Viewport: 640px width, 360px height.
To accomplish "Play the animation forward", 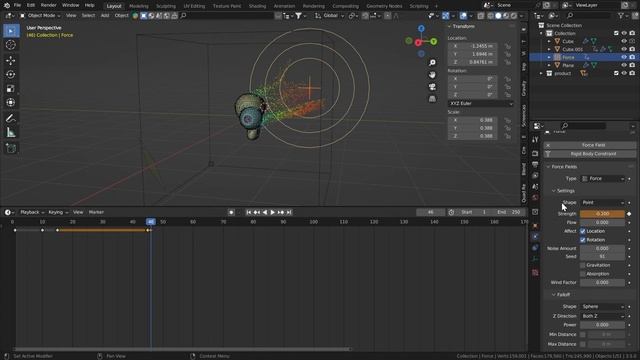I will pyautogui.click(x=273, y=212).
